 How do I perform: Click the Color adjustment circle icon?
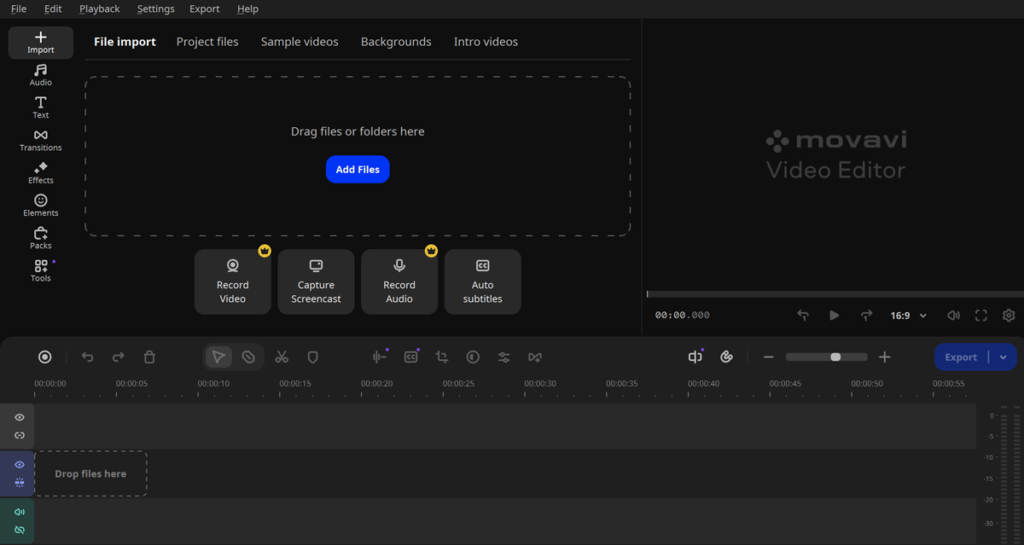tap(473, 357)
